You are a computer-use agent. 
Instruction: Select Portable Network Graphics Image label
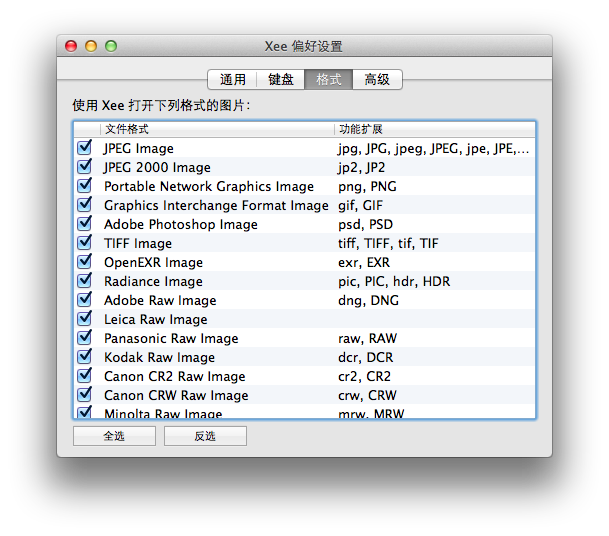pos(209,186)
